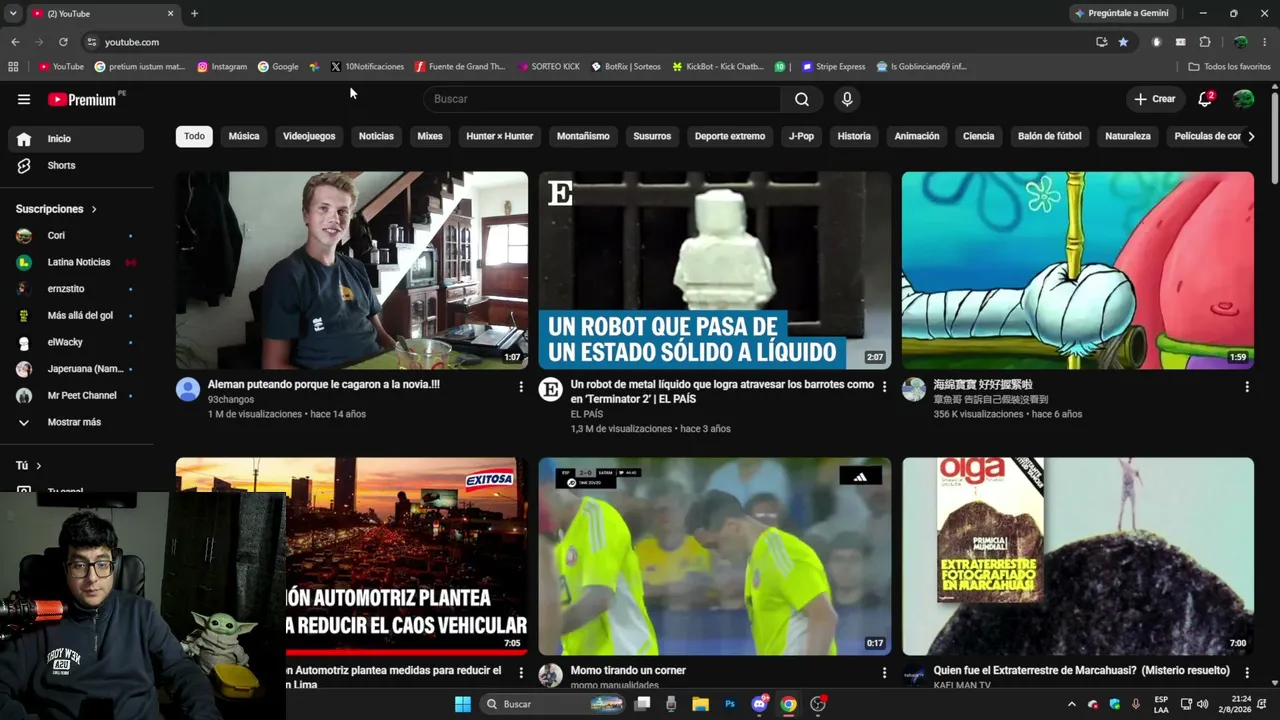Open Discord from the taskbar
This screenshot has height=720, width=1280.
point(759,704)
